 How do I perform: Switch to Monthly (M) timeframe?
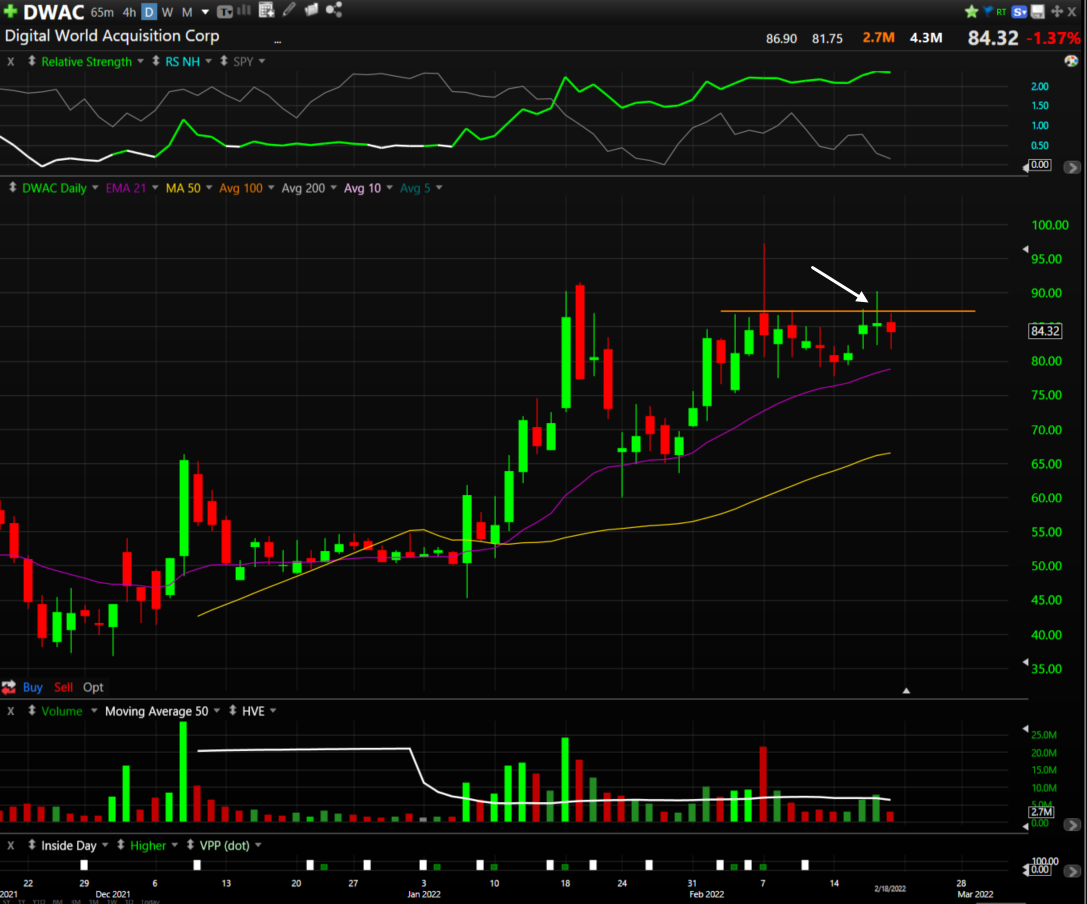(187, 12)
